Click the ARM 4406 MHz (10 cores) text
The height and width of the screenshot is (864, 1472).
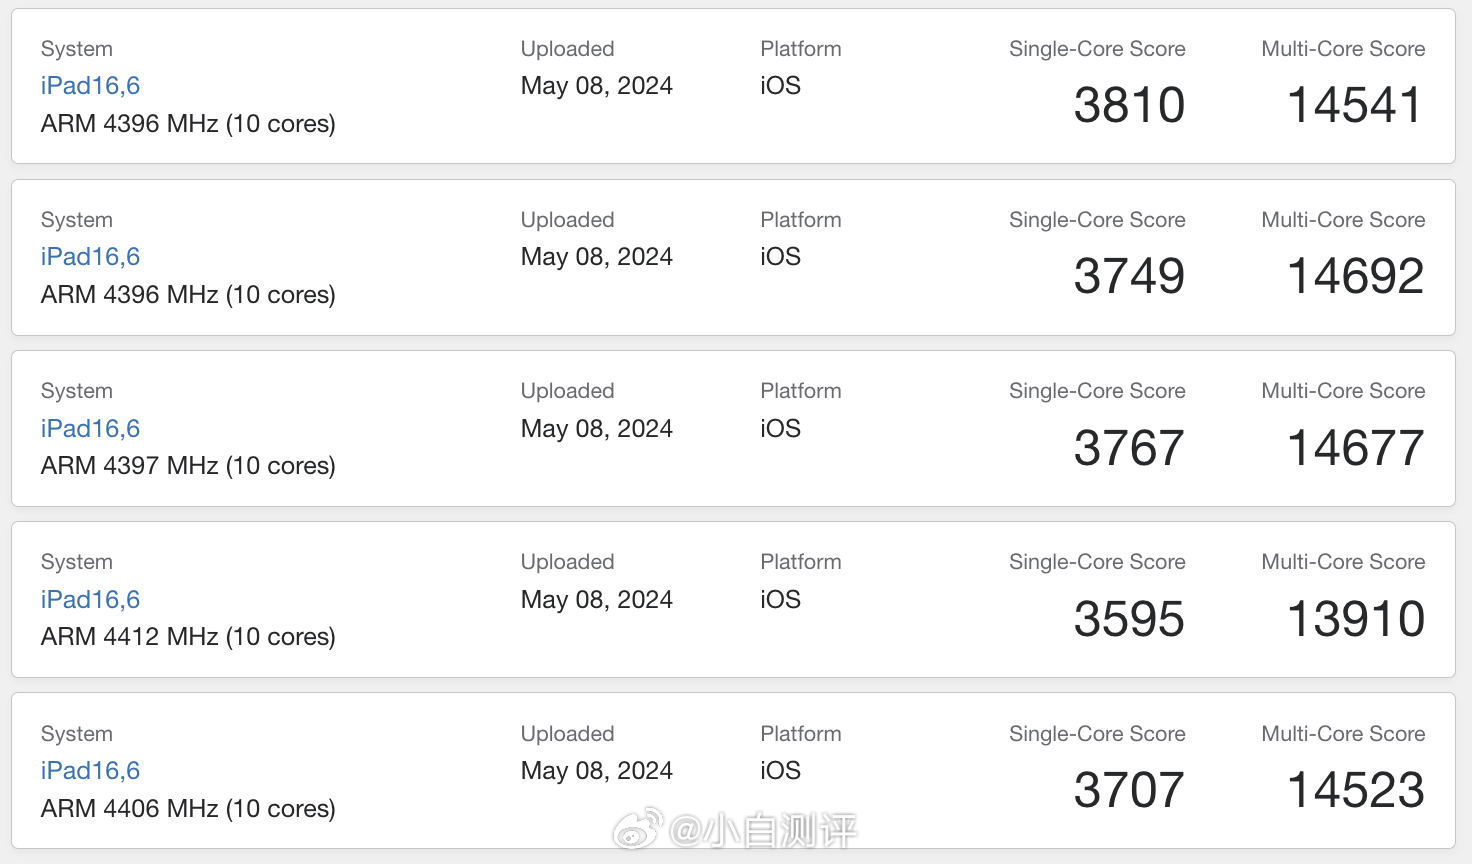188,809
